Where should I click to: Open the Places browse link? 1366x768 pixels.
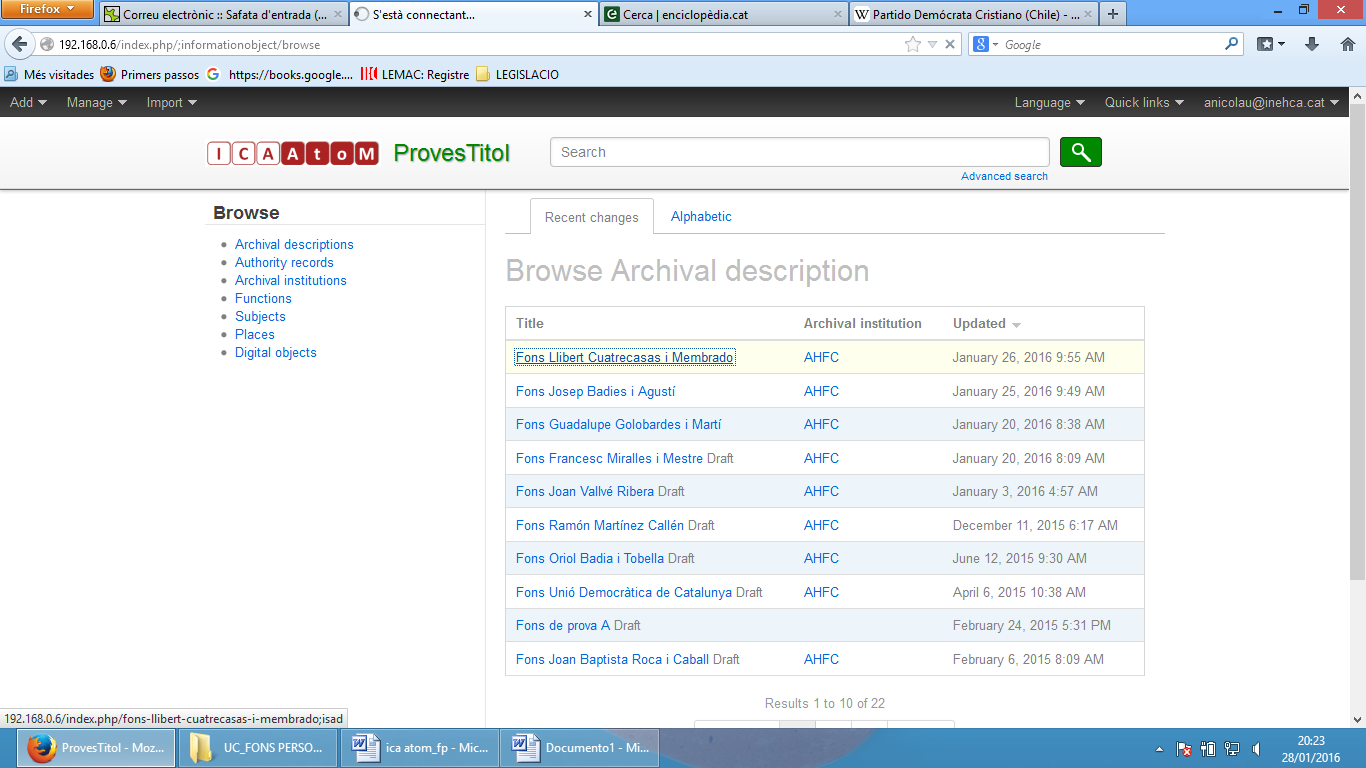(x=255, y=334)
